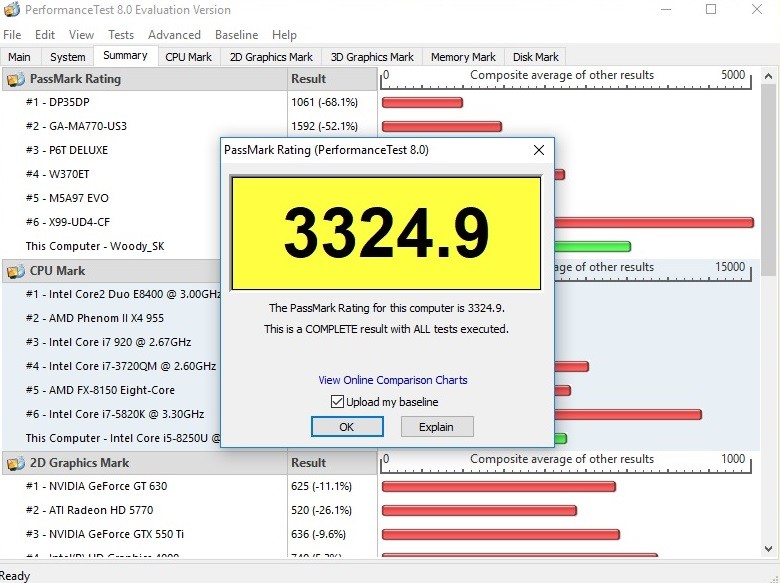Open the File menu
The image size is (780, 583).
click(12, 34)
